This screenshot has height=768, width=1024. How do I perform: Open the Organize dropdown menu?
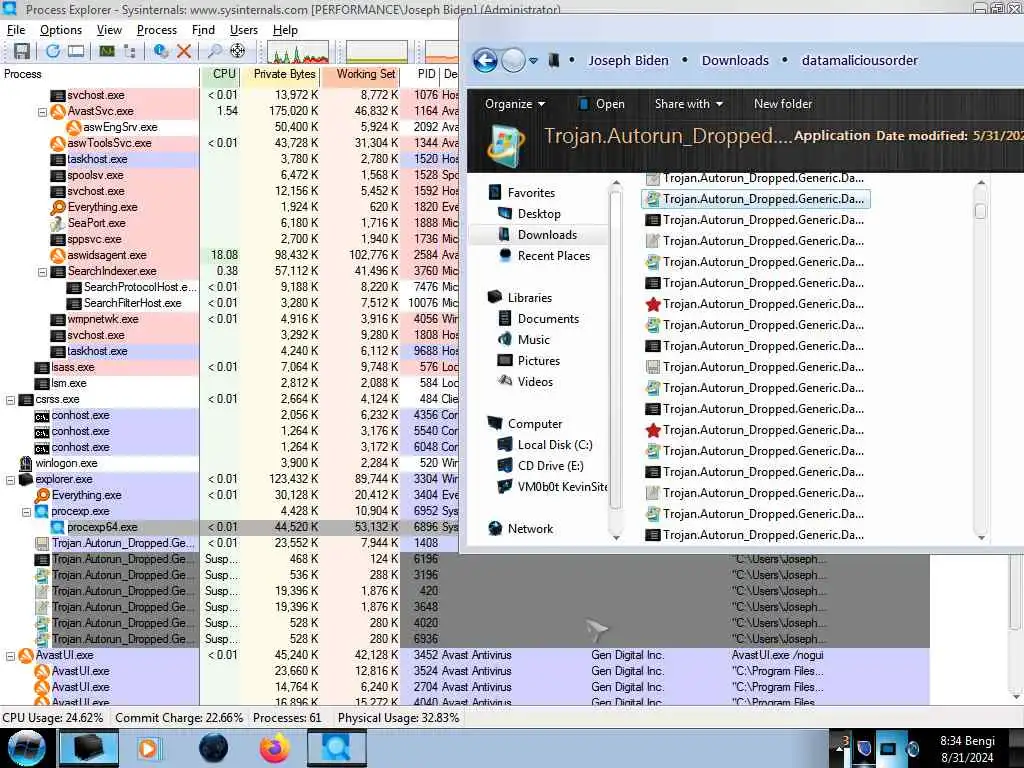[x=515, y=104]
